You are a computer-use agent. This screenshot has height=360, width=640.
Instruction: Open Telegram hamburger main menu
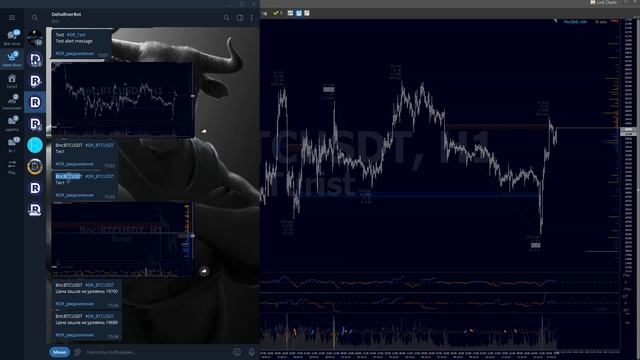click(x=12, y=18)
